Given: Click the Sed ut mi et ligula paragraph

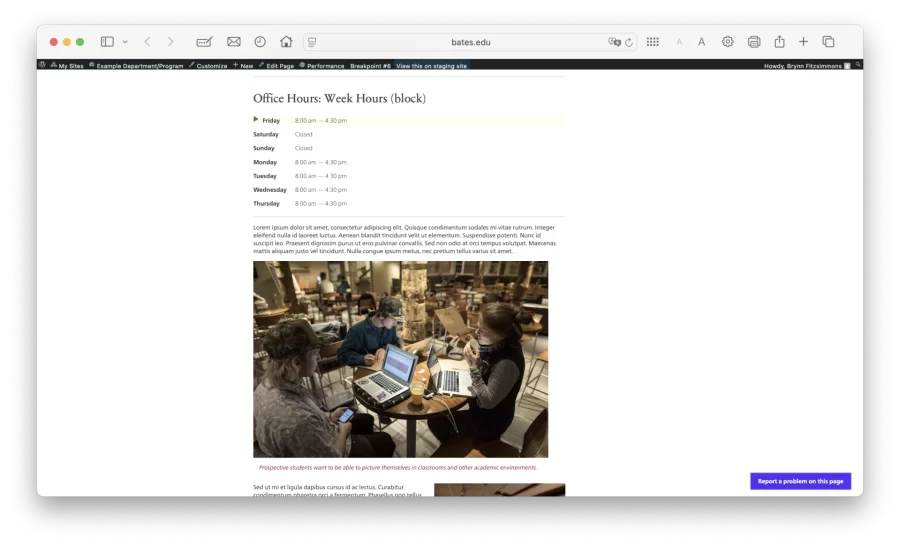Looking at the screenshot, I should click(338, 490).
